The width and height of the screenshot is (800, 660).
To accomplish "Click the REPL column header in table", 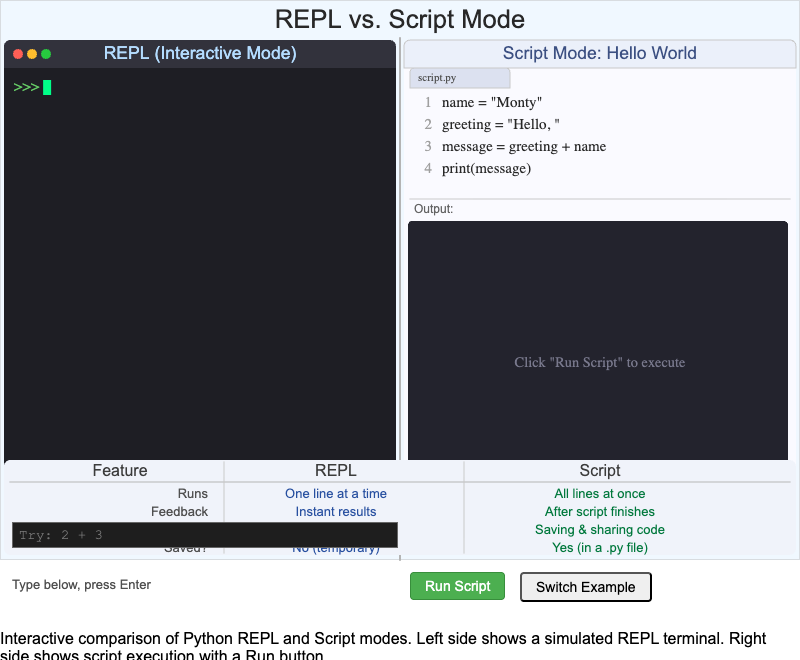I will click(x=335, y=470).
